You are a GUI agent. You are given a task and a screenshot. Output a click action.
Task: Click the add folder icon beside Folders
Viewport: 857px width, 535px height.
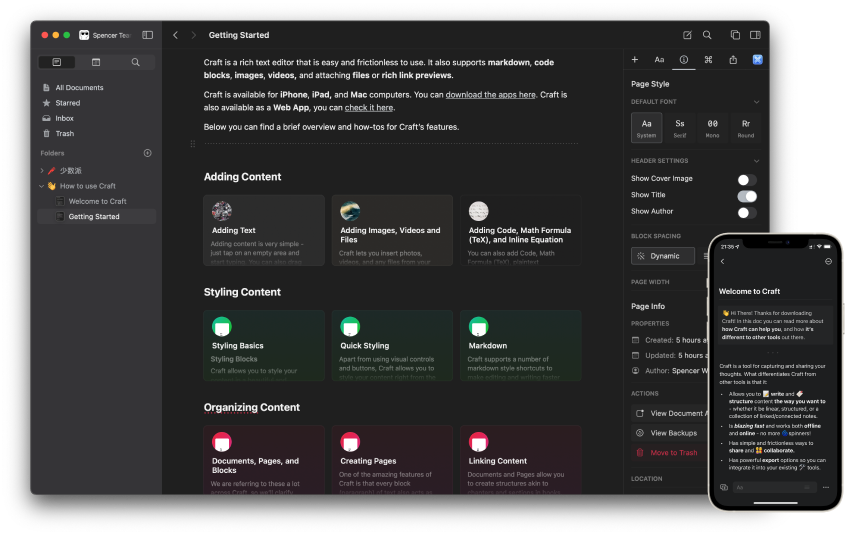(x=148, y=153)
